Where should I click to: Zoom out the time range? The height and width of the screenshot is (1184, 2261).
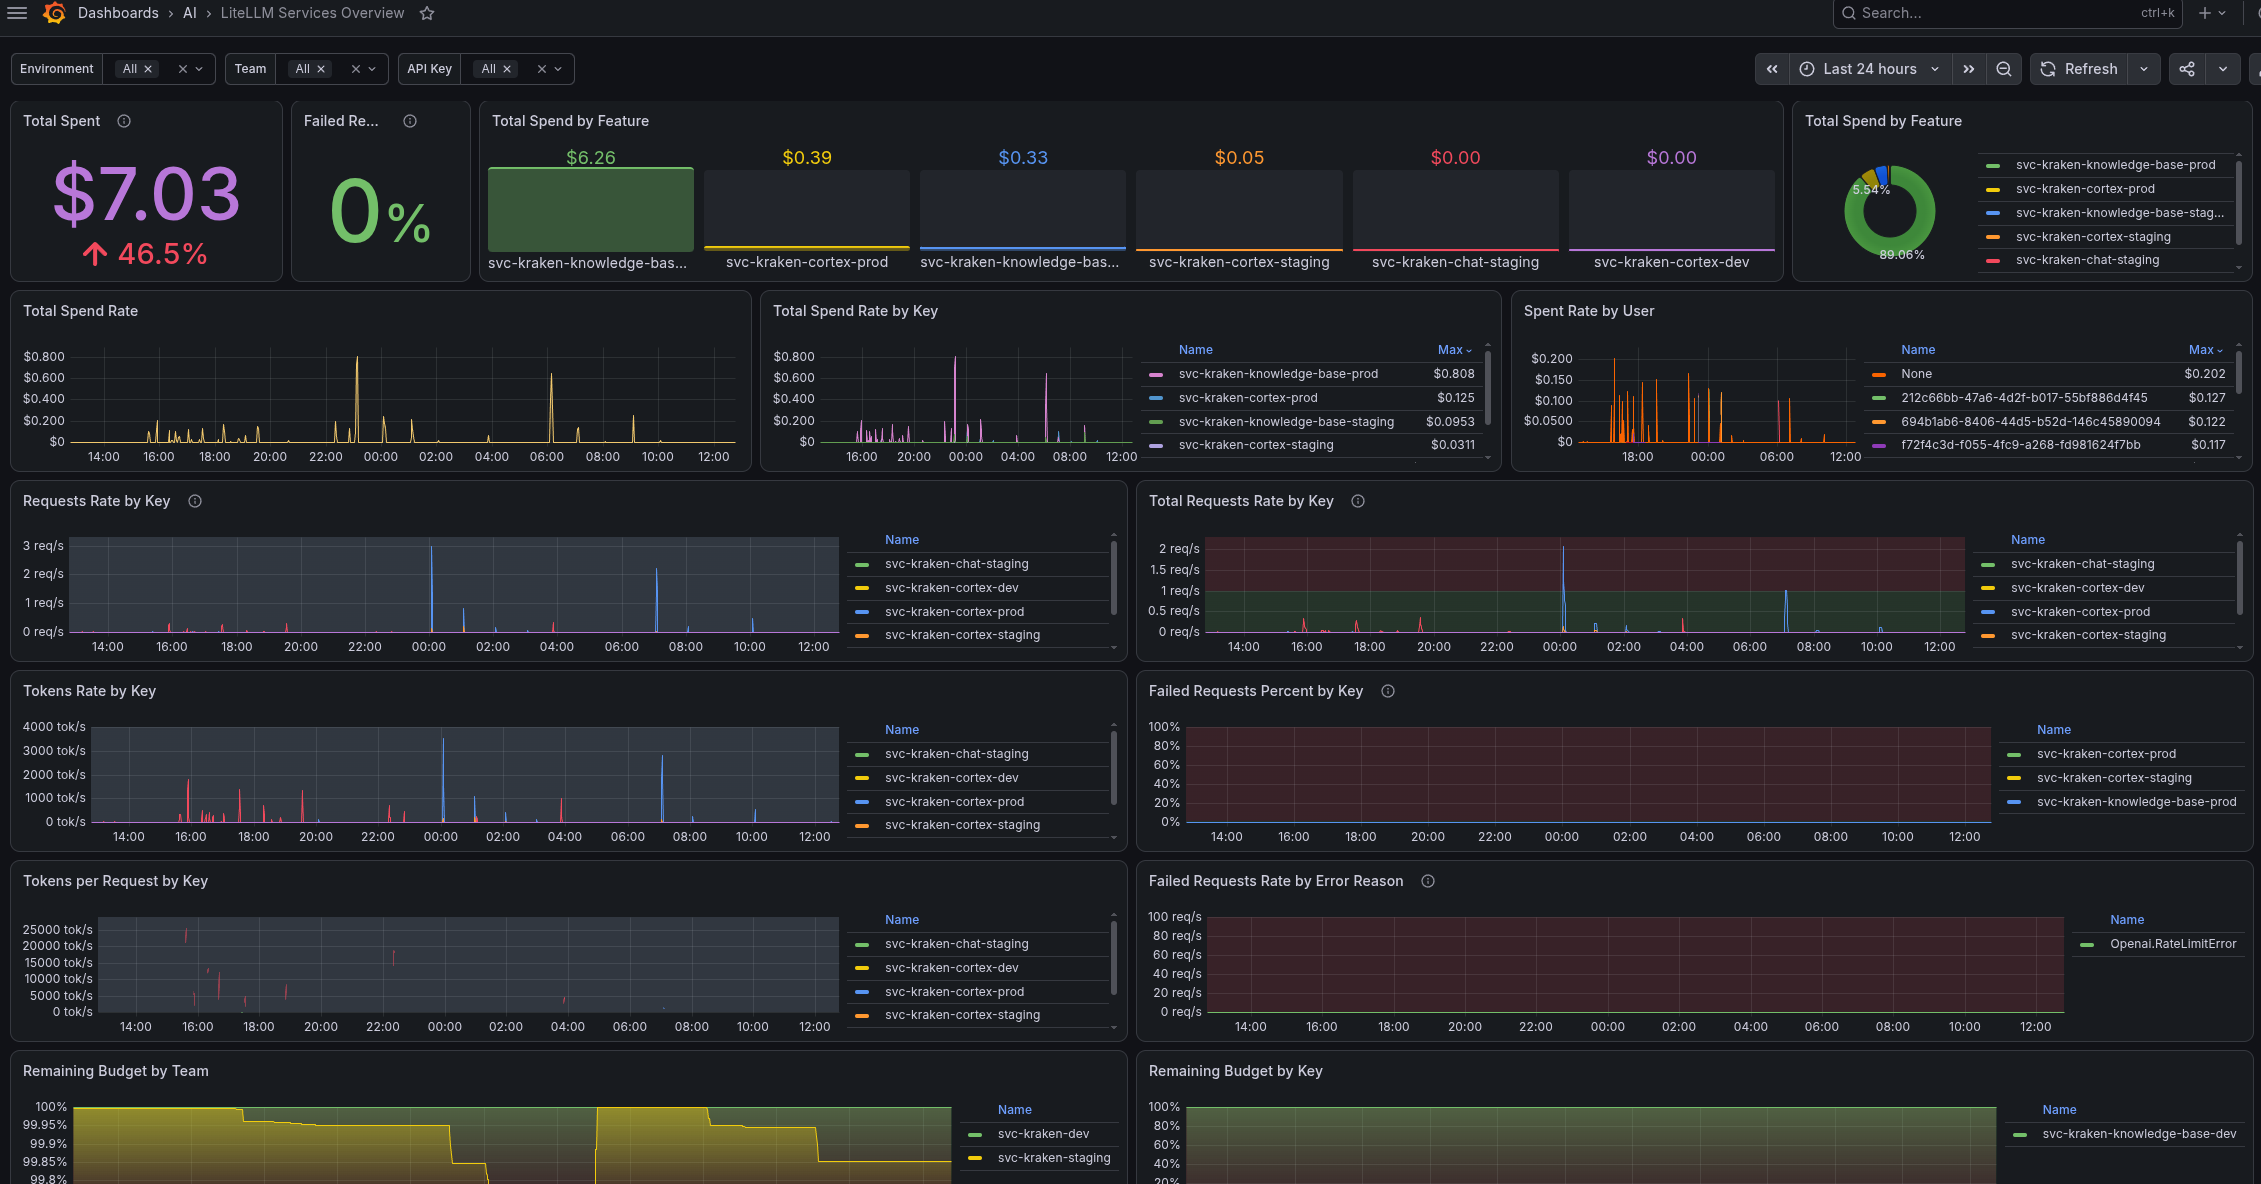(2004, 69)
